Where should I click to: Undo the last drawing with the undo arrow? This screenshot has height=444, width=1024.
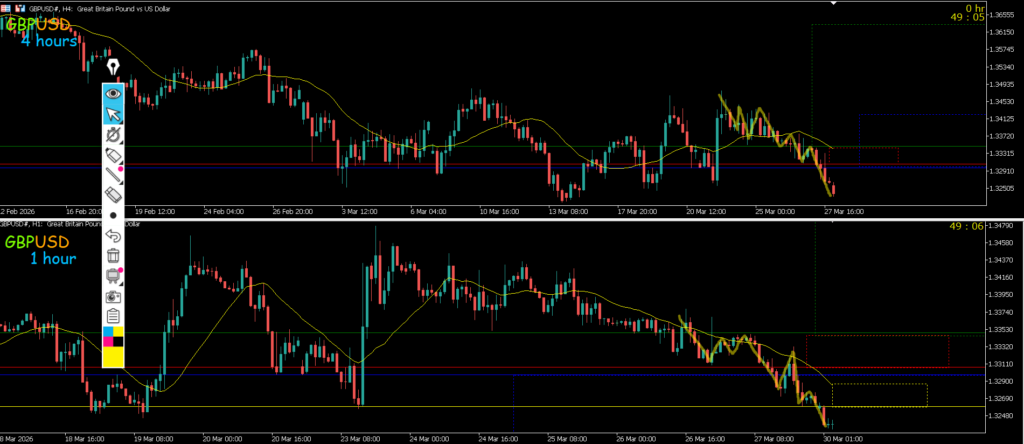pyautogui.click(x=113, y=236)
